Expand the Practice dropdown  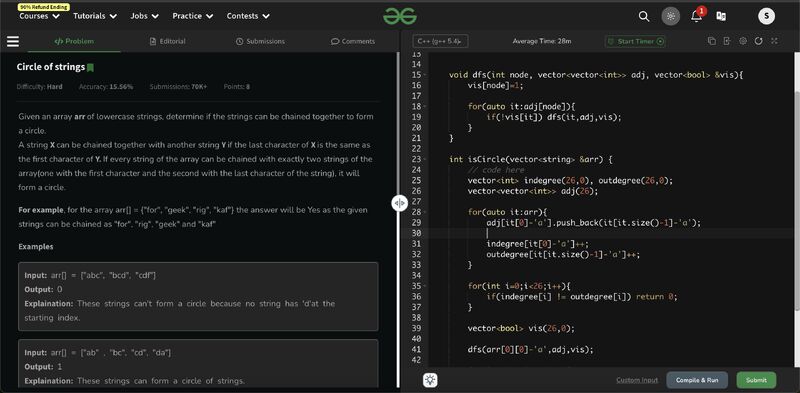tap(193, 16)
